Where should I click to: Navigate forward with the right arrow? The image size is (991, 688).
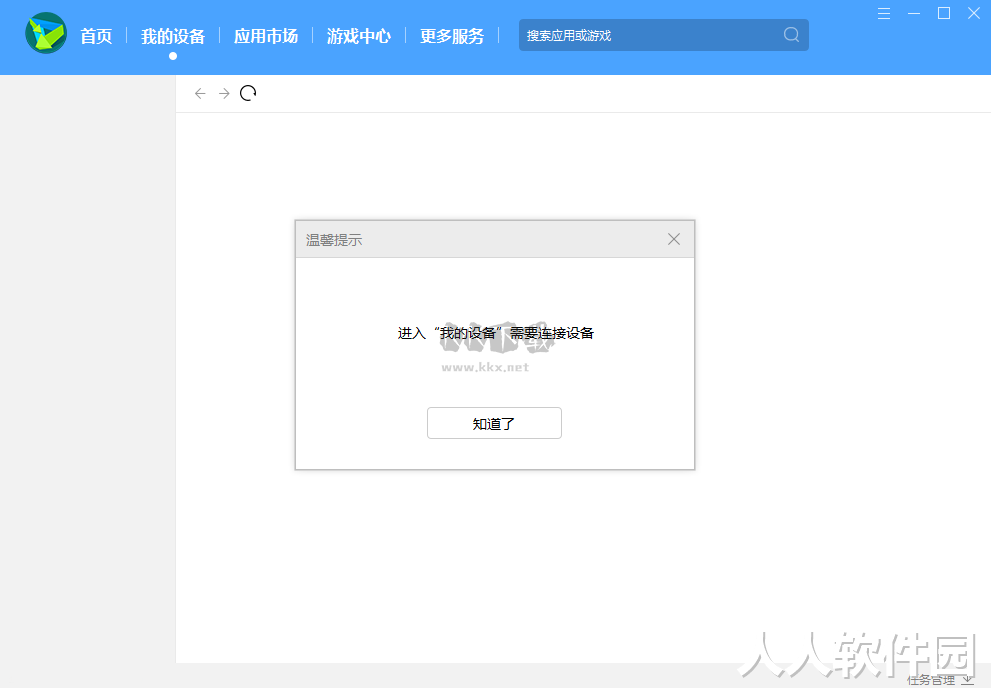pos(224,94)
